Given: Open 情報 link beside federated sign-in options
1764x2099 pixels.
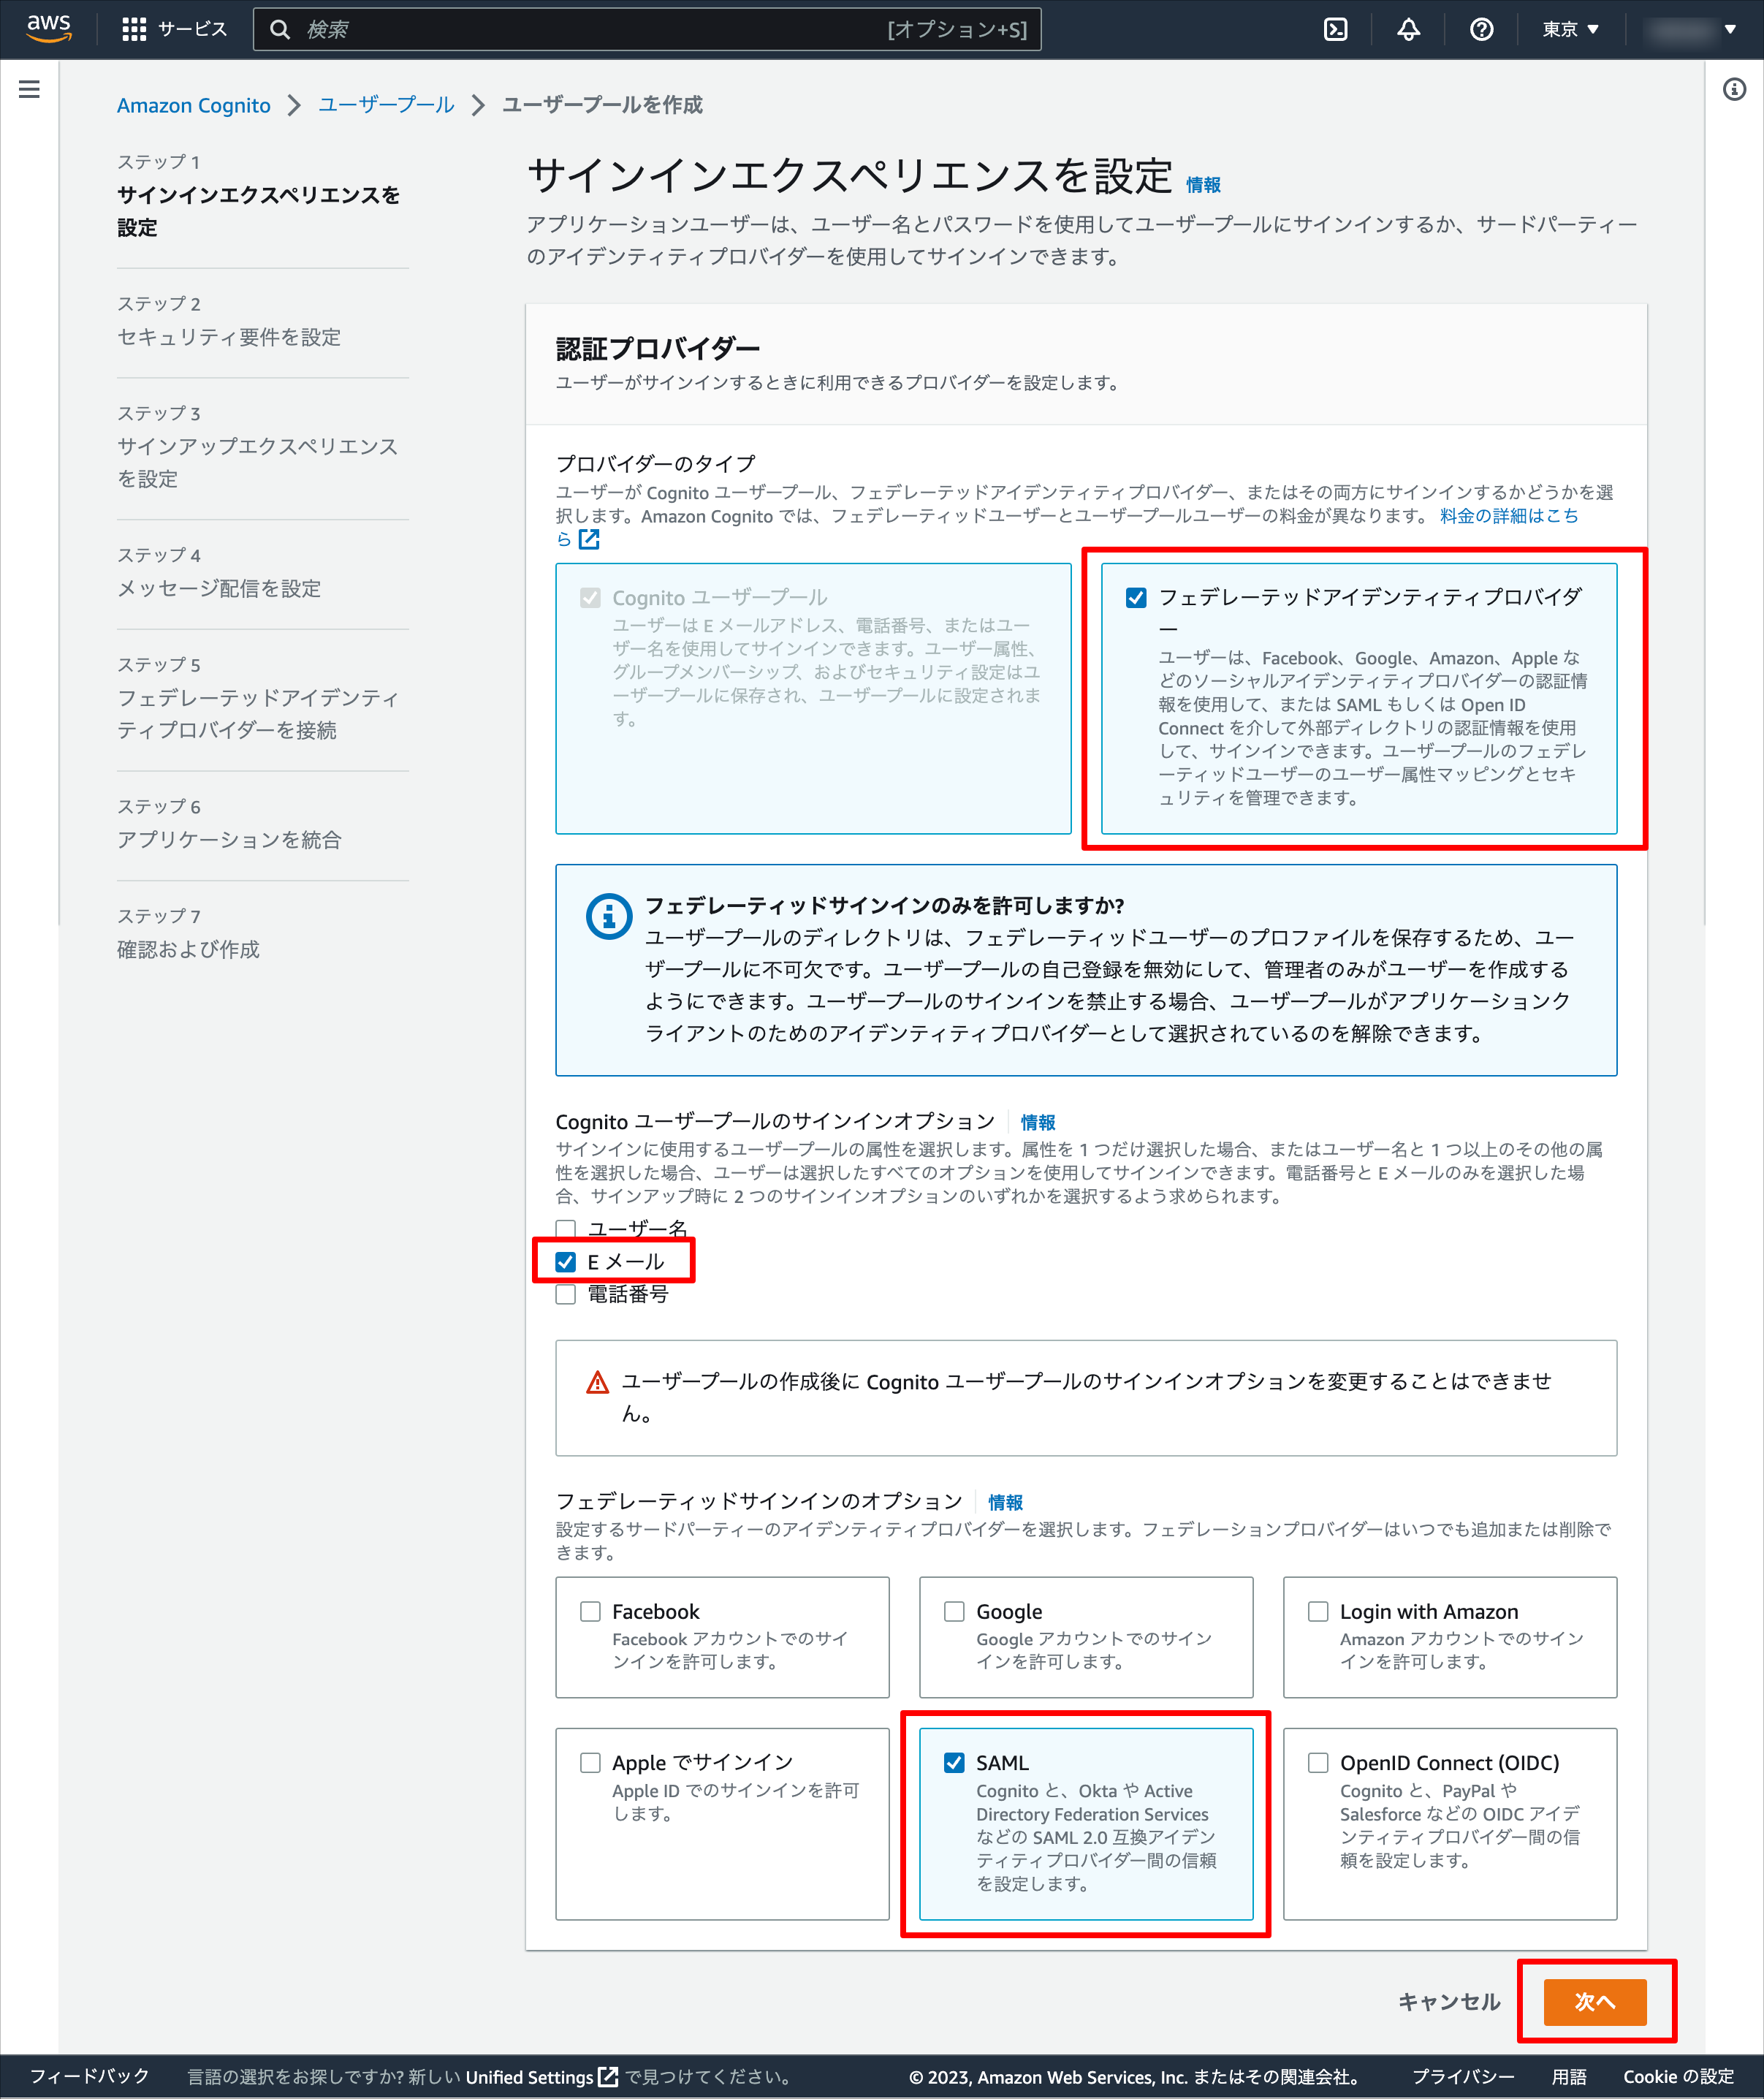Looking at the screenshot, I should click(x=1006, y=1502).
